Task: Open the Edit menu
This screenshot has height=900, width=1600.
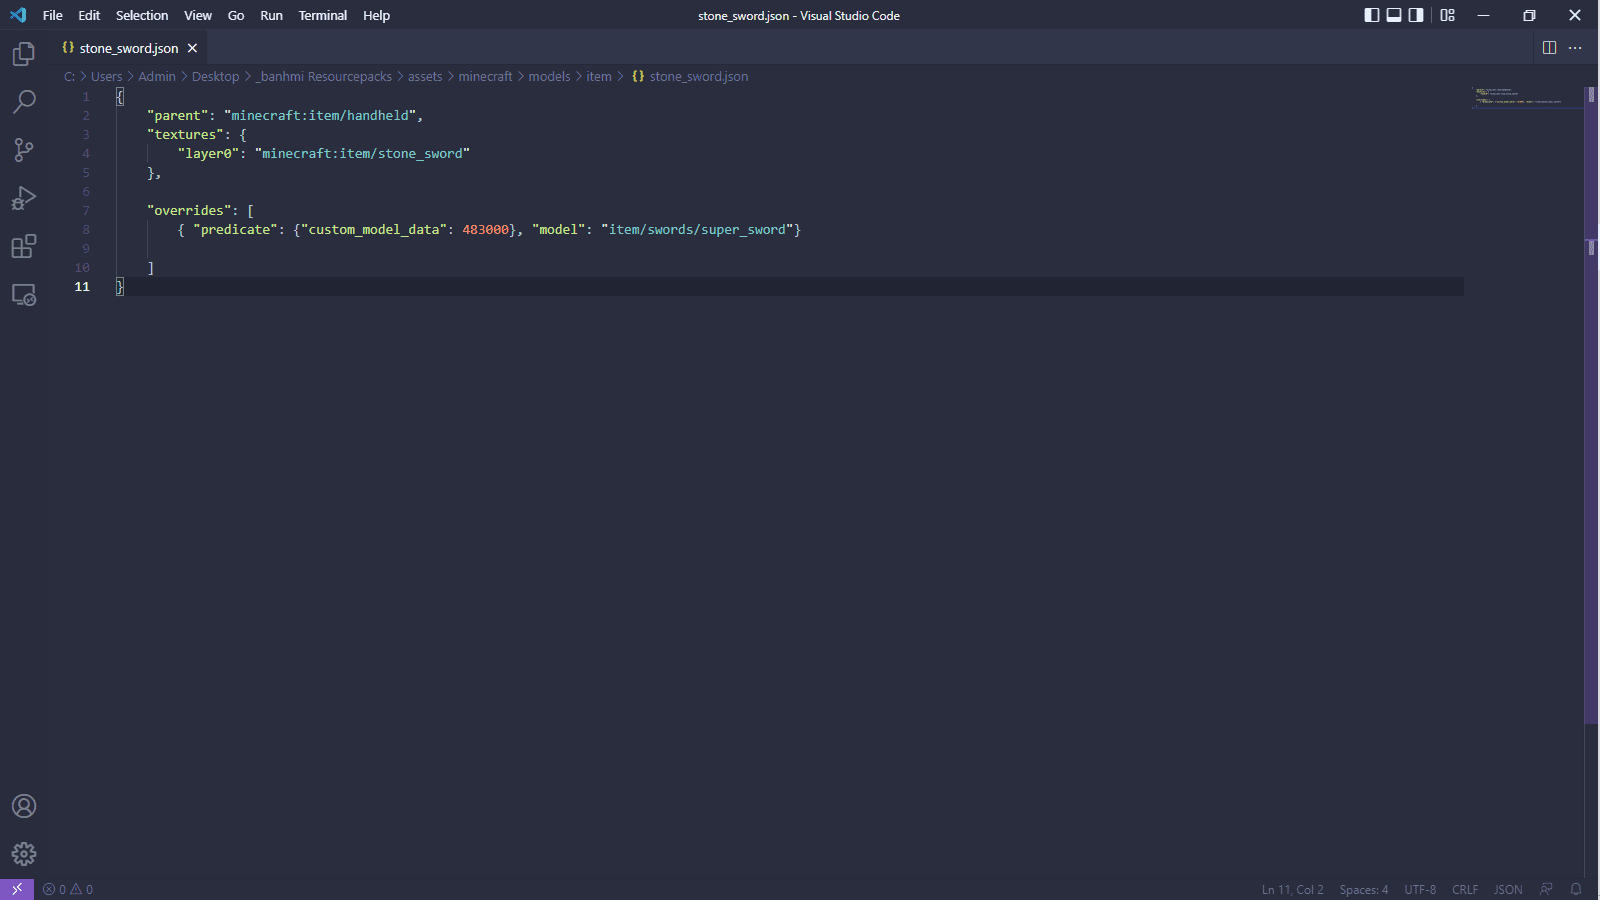Action: (89, 15)
